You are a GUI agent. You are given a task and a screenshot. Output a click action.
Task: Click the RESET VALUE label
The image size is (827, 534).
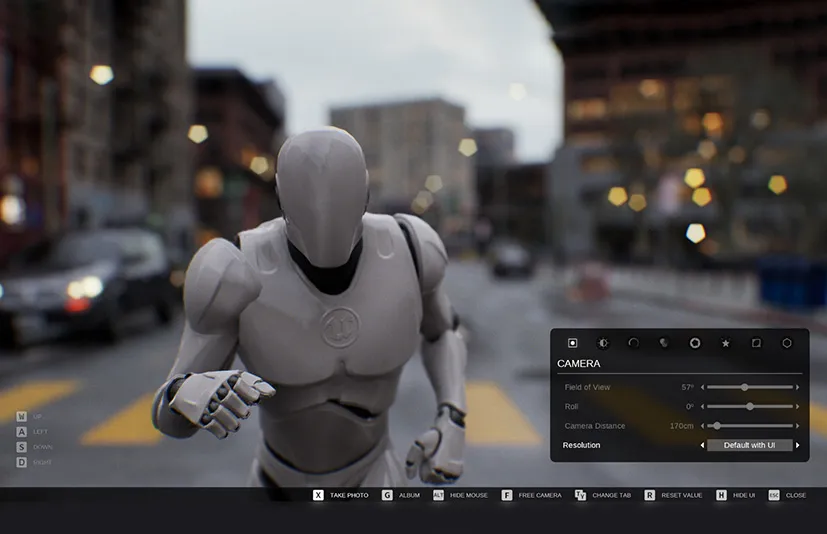tap(682, 495)
